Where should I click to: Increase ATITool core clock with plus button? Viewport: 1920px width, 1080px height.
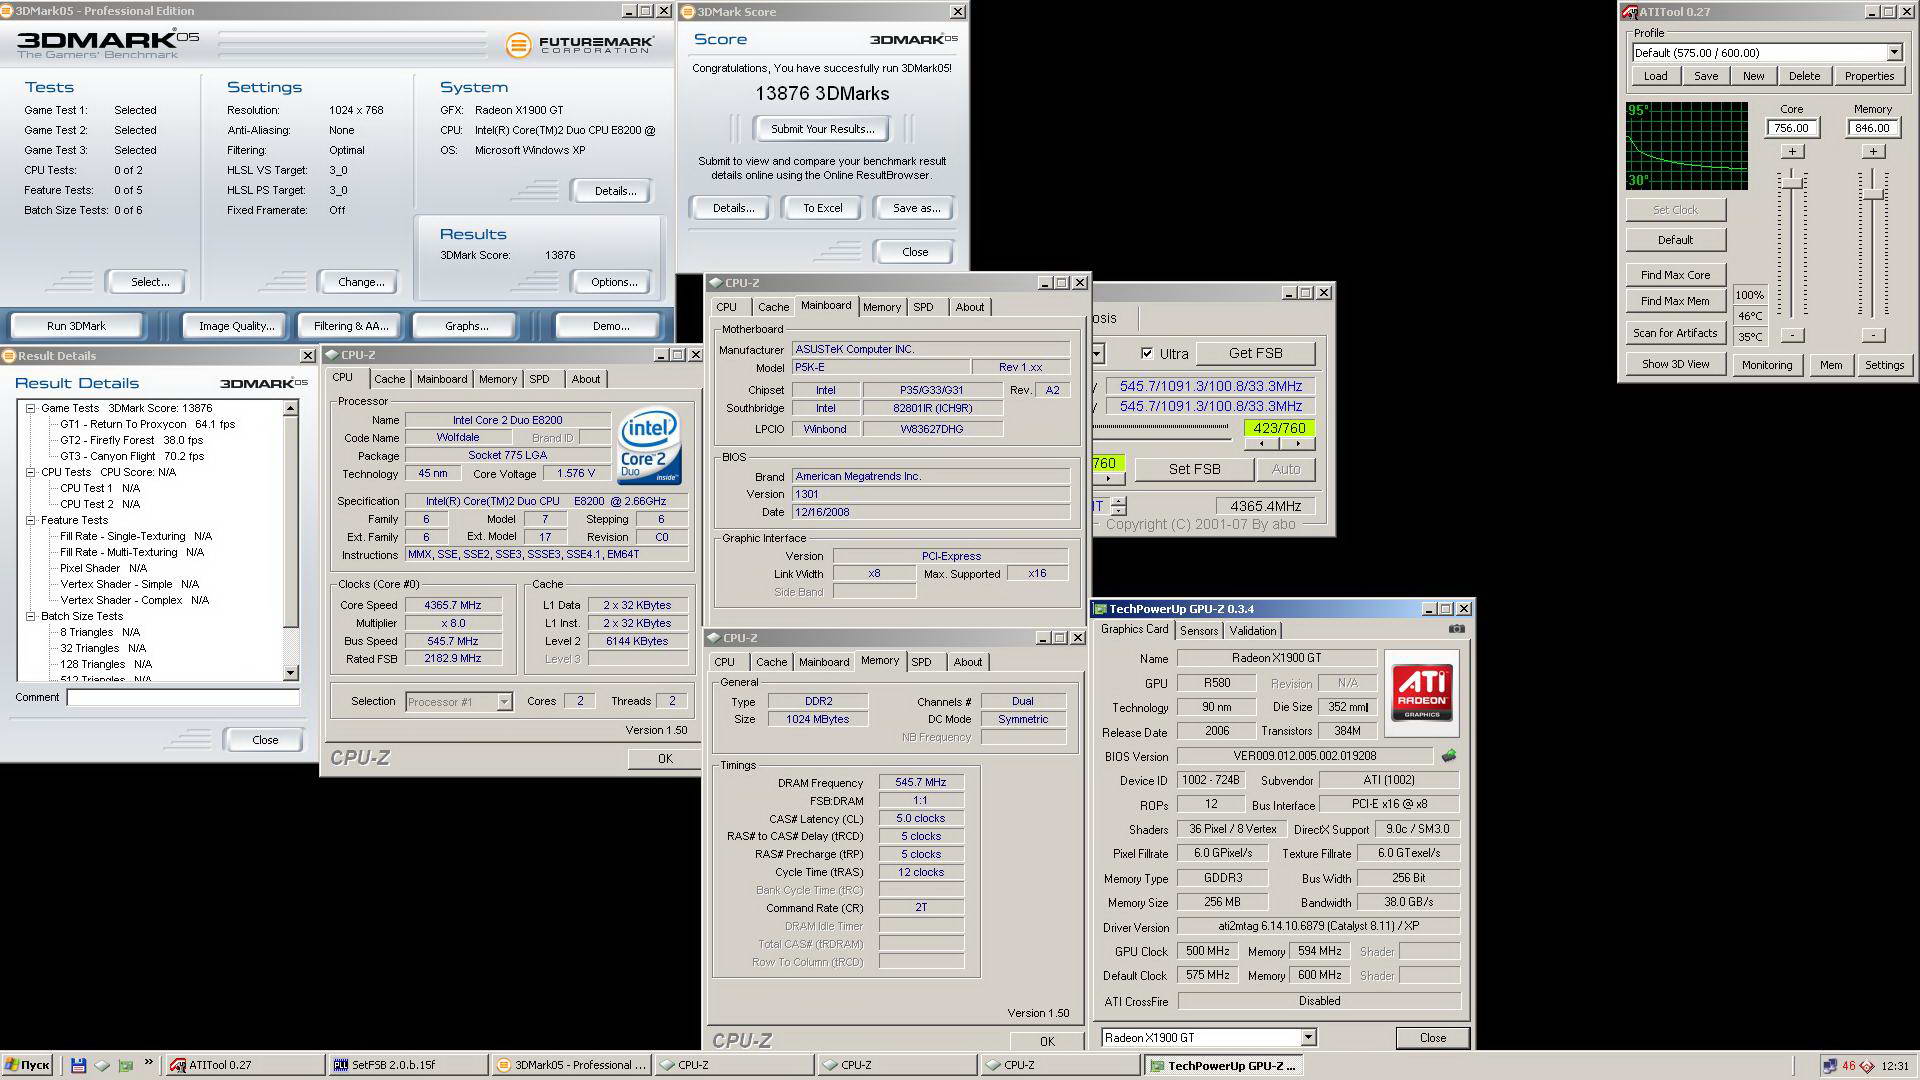(x=1792, y=152)
